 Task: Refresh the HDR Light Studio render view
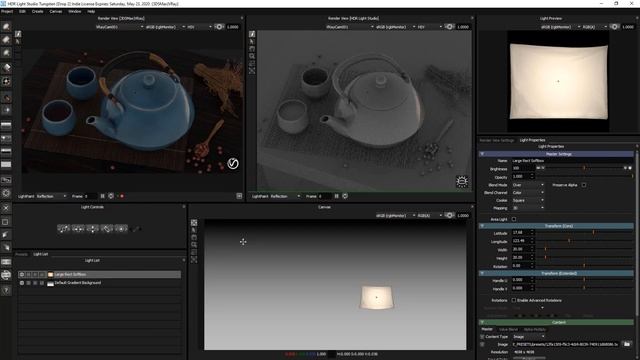pos(345,196)
